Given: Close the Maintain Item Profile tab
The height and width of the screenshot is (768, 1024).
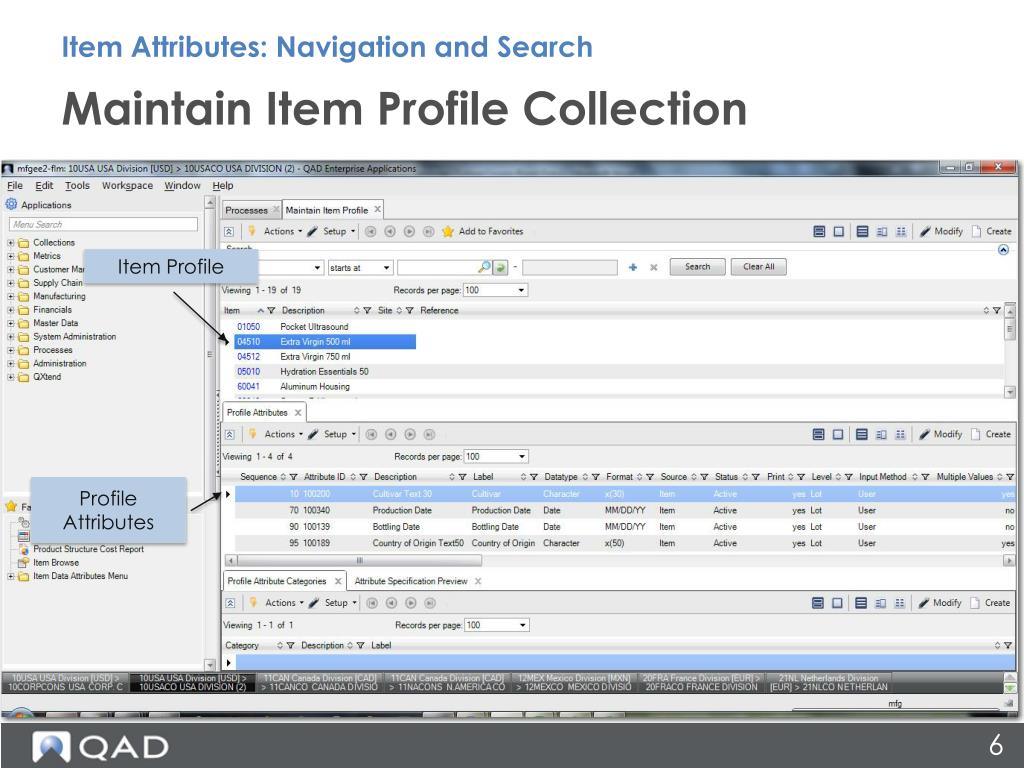Looking at the screenshot, I should click(377, 210).
